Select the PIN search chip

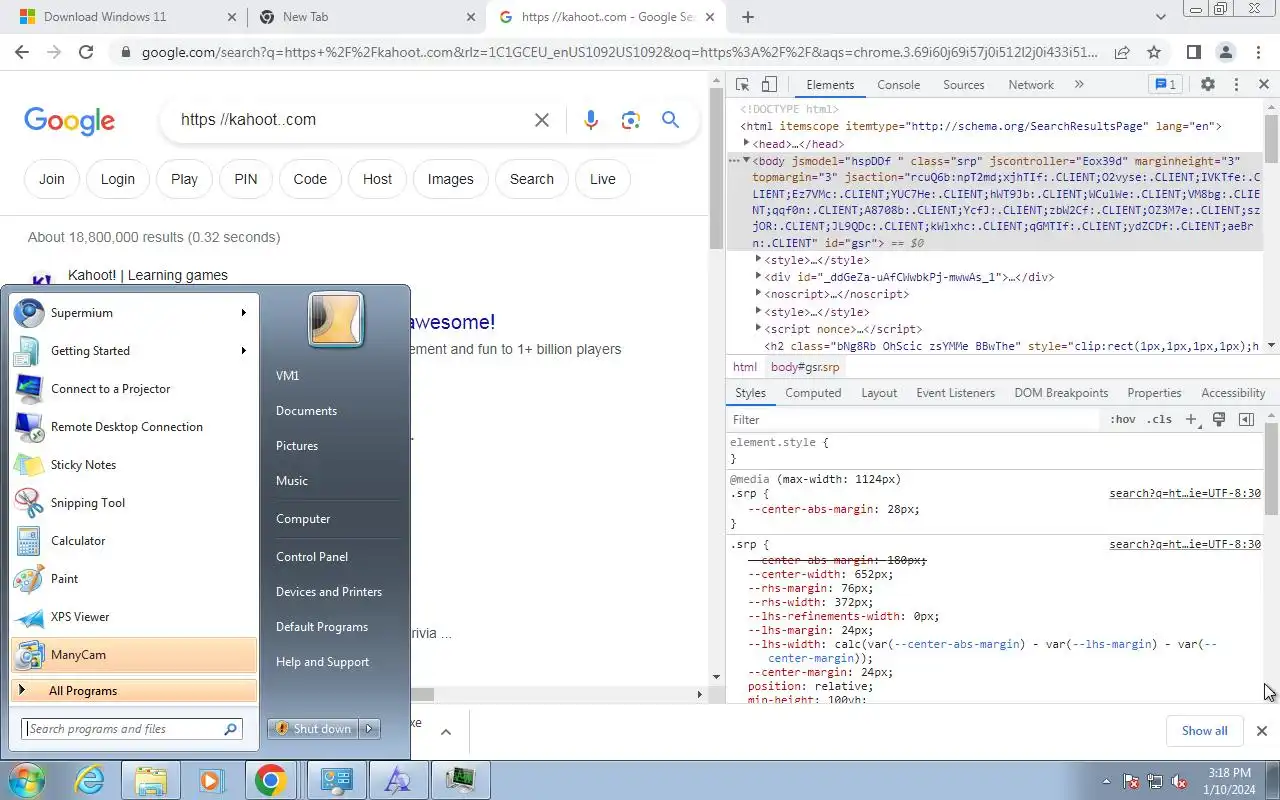point(246,179)
